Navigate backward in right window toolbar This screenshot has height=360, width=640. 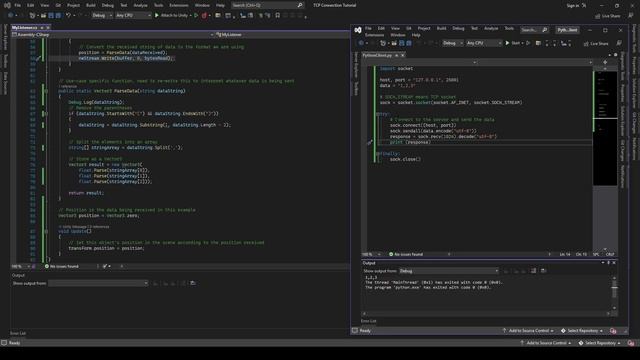[361, 43]
